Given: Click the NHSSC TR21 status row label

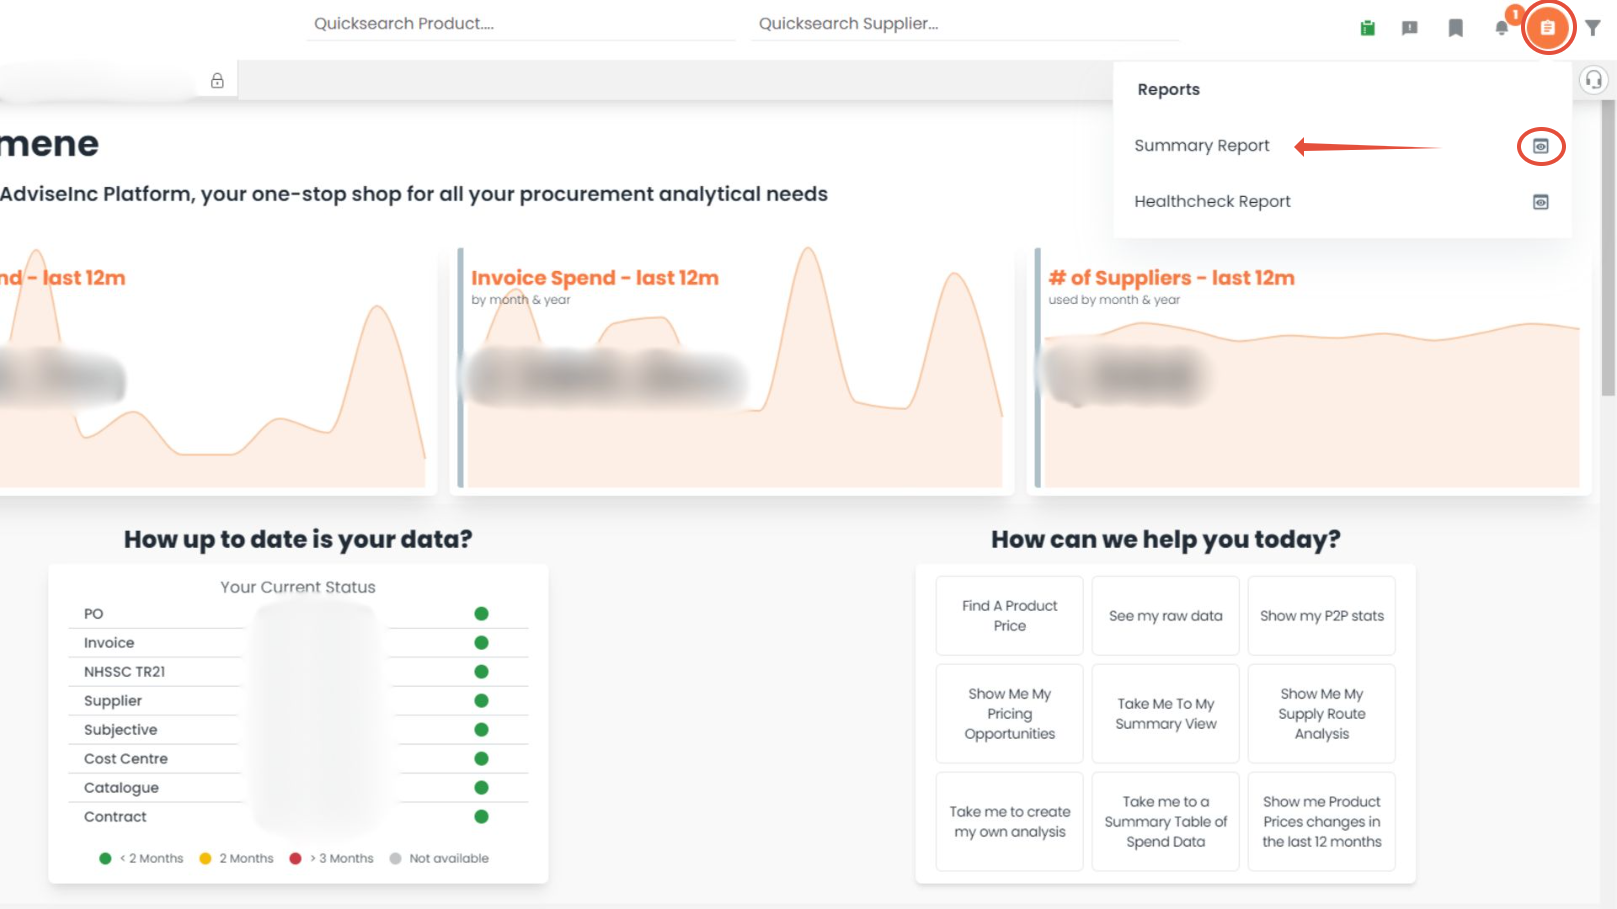Looking at the screenshot, I should (125, 672).
